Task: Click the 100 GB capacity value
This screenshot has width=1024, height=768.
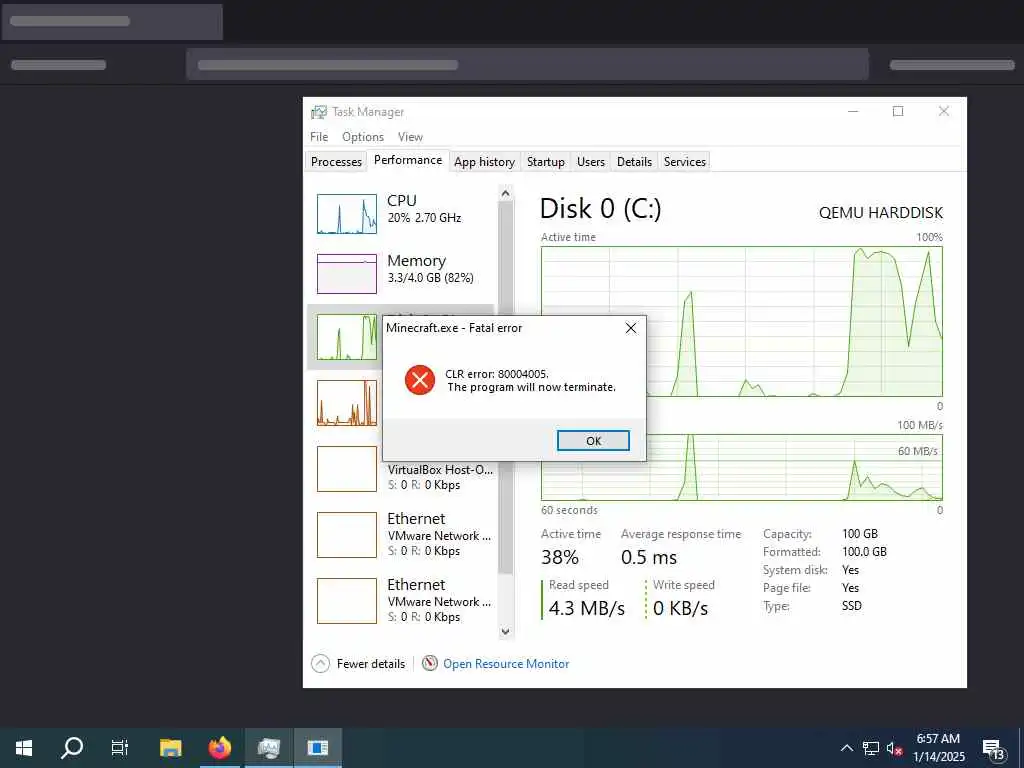Action: tap(859, 534)
